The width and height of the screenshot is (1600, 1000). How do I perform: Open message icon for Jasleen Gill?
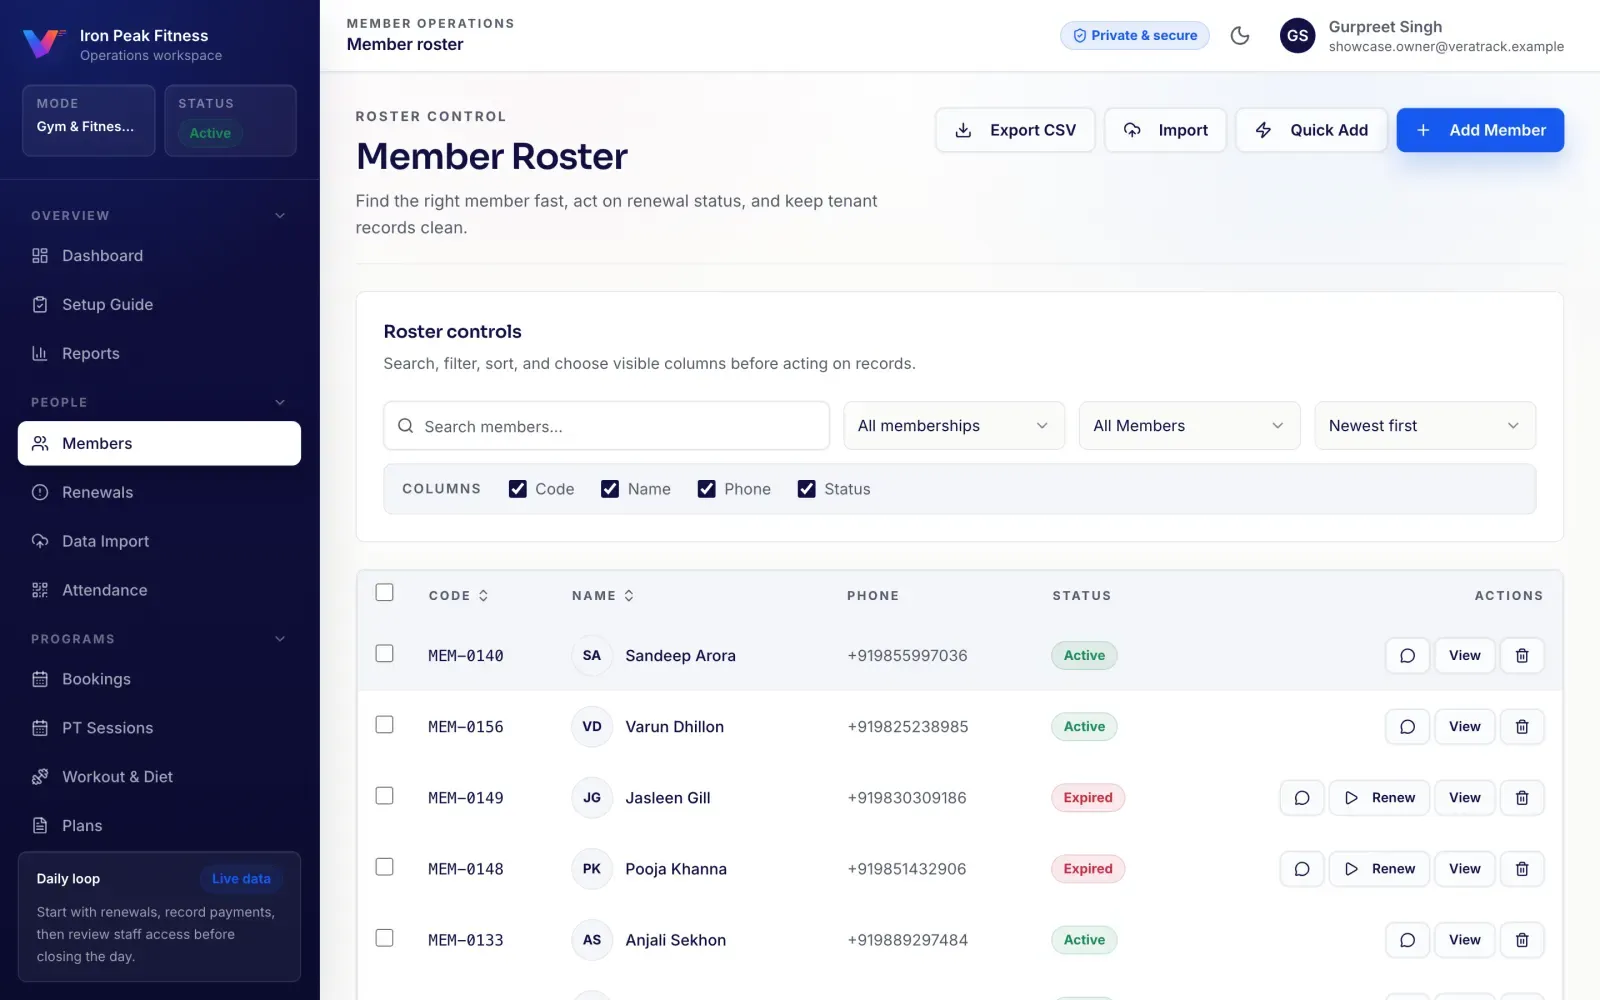pyautogui.click(x=1302, y=798)
